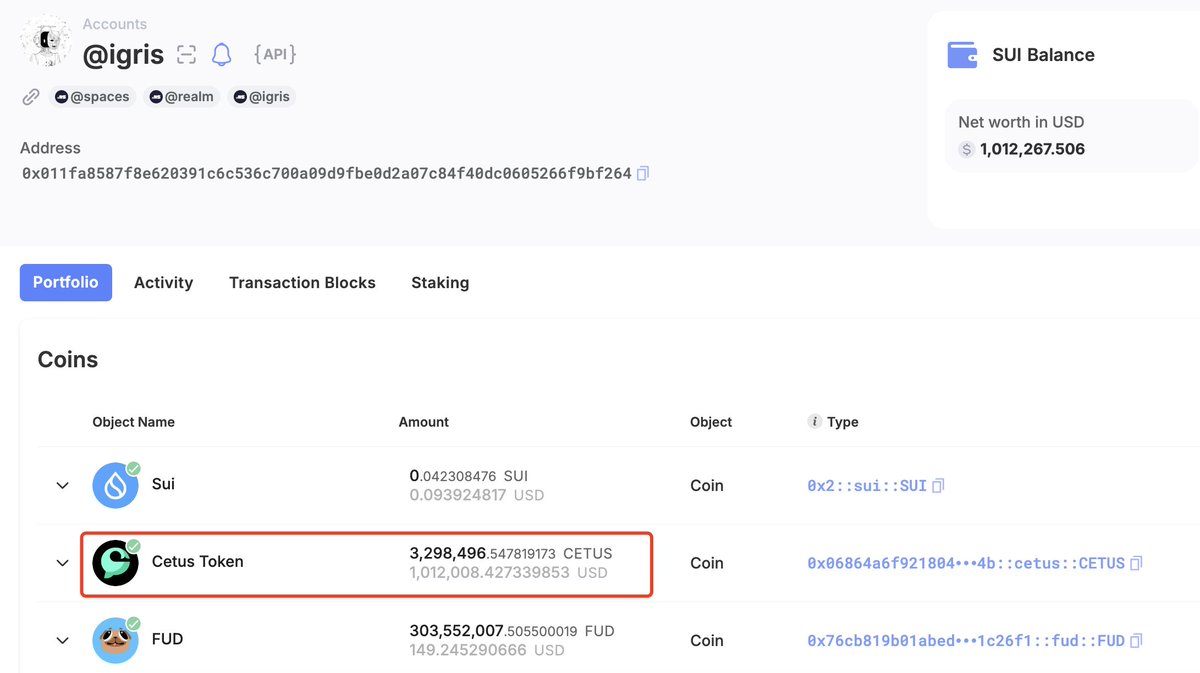Copy the cetus::CETUS type string
The width and height of the screenshot is (1200, 673).
[1136, 564]
